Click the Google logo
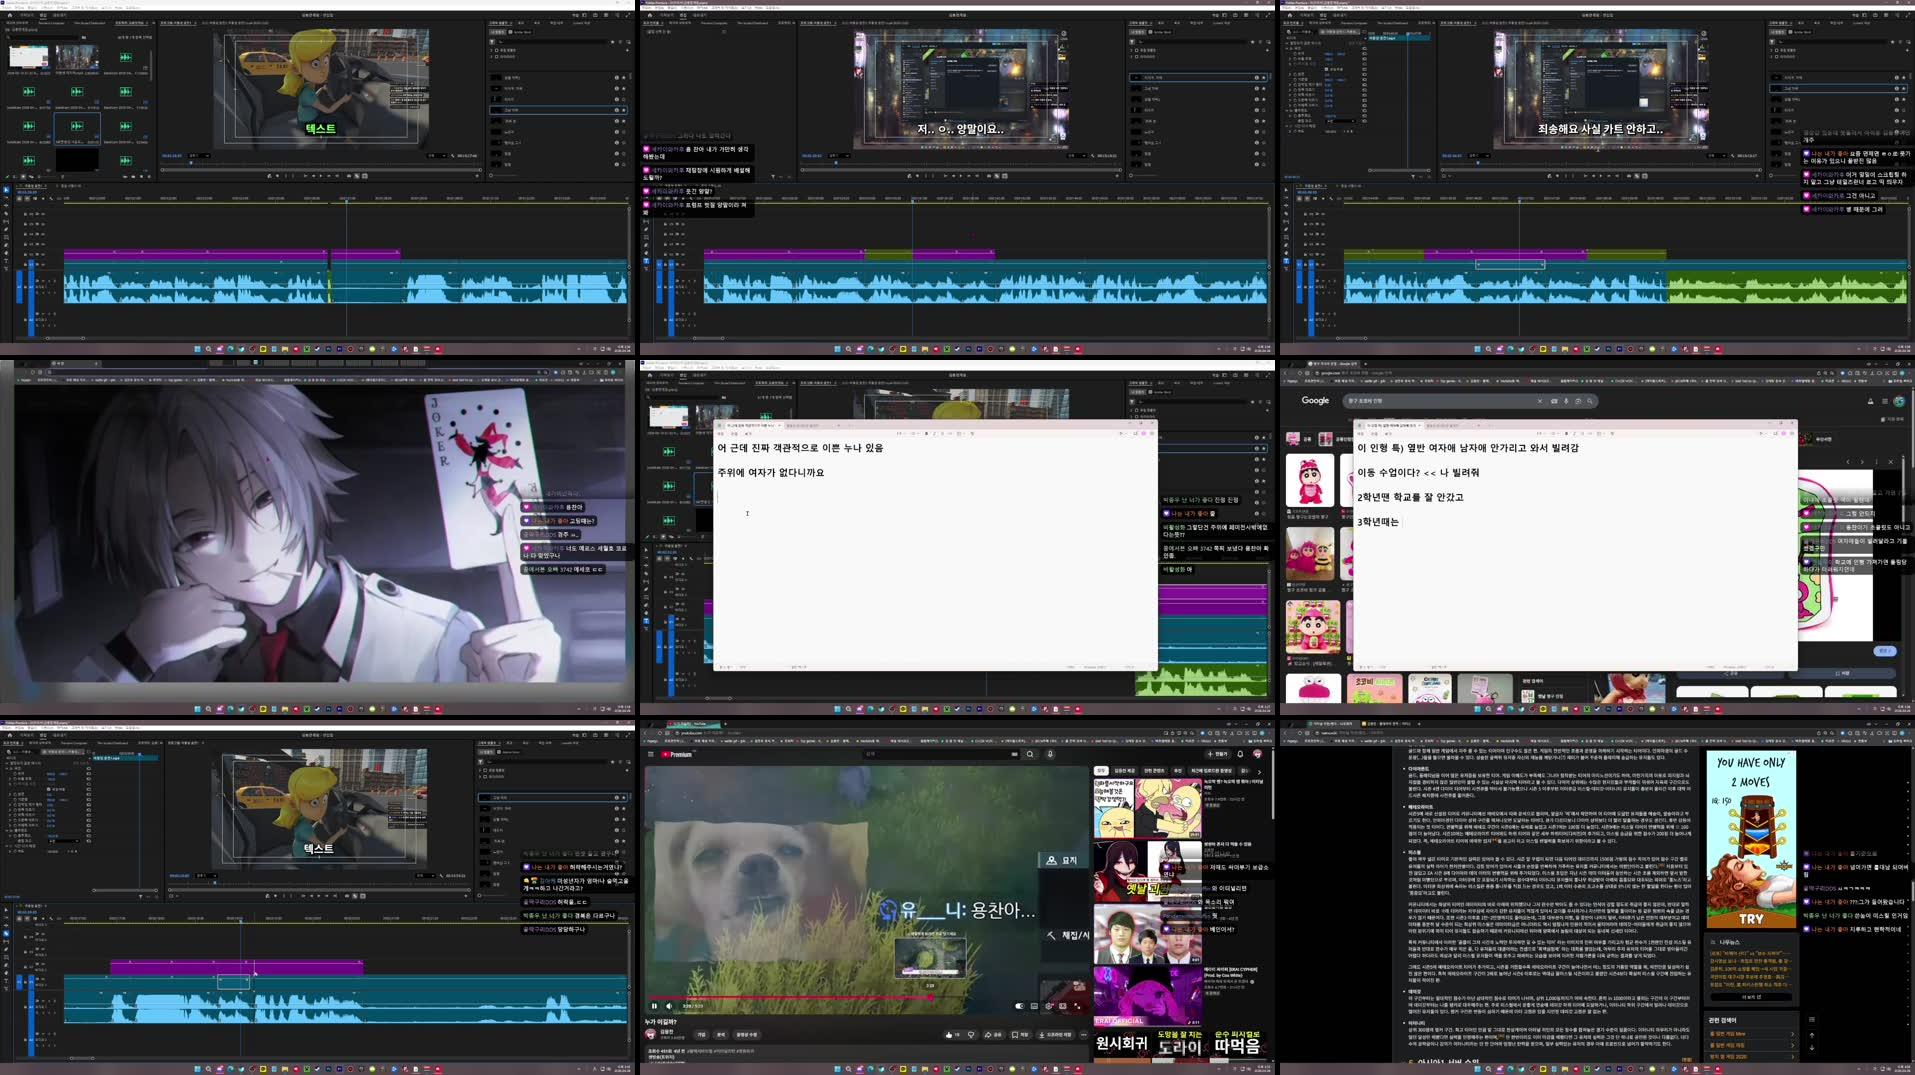Image resolution: width=1915 pixels, height=1075 pixels. point(1315,401)
